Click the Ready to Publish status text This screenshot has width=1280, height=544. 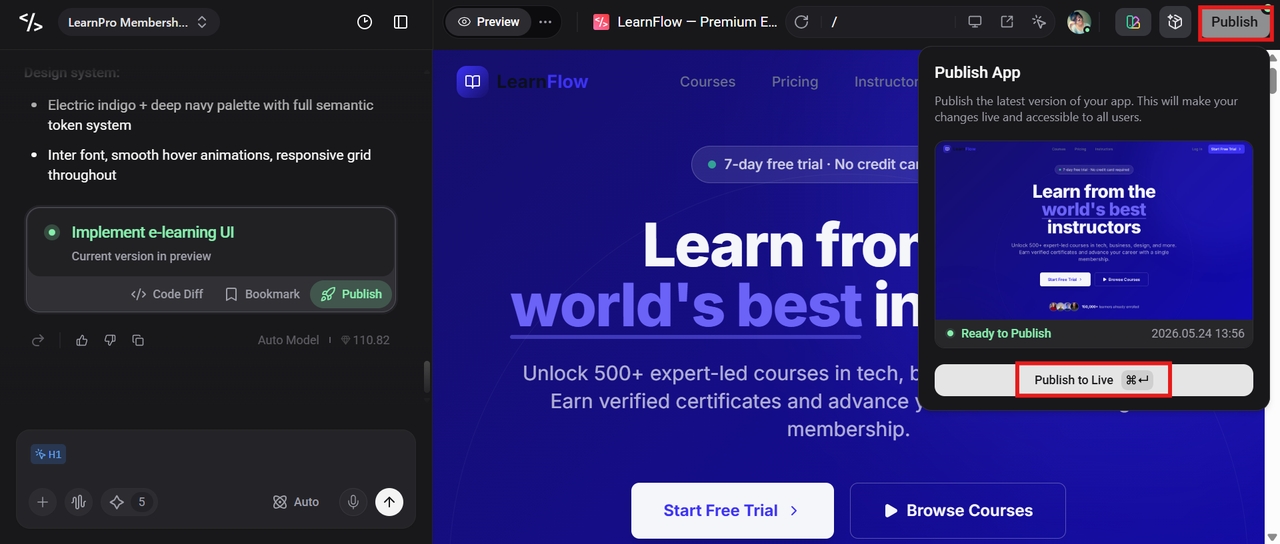(1005, 333)
